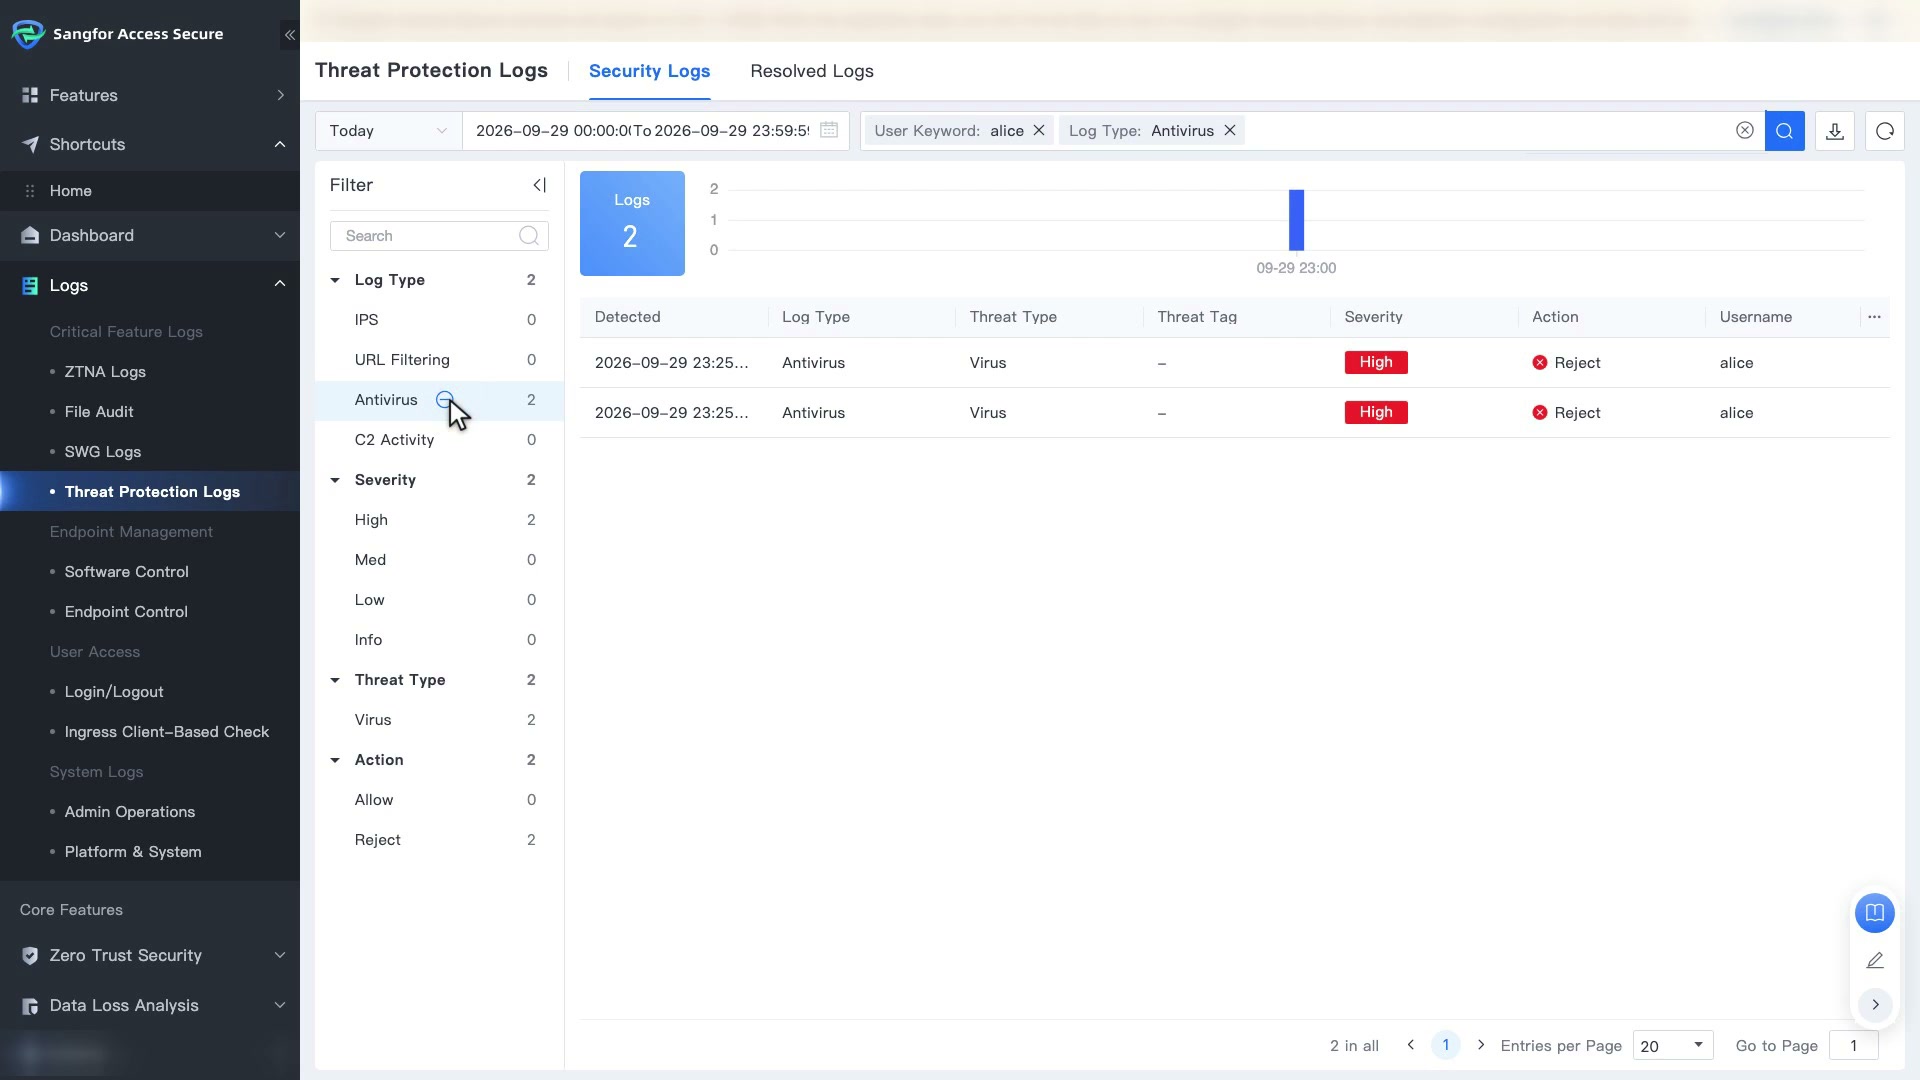Viewport: 1920px width, 1080px height.
Task: Collapse the Severity filter group
Action: (335, 480)
